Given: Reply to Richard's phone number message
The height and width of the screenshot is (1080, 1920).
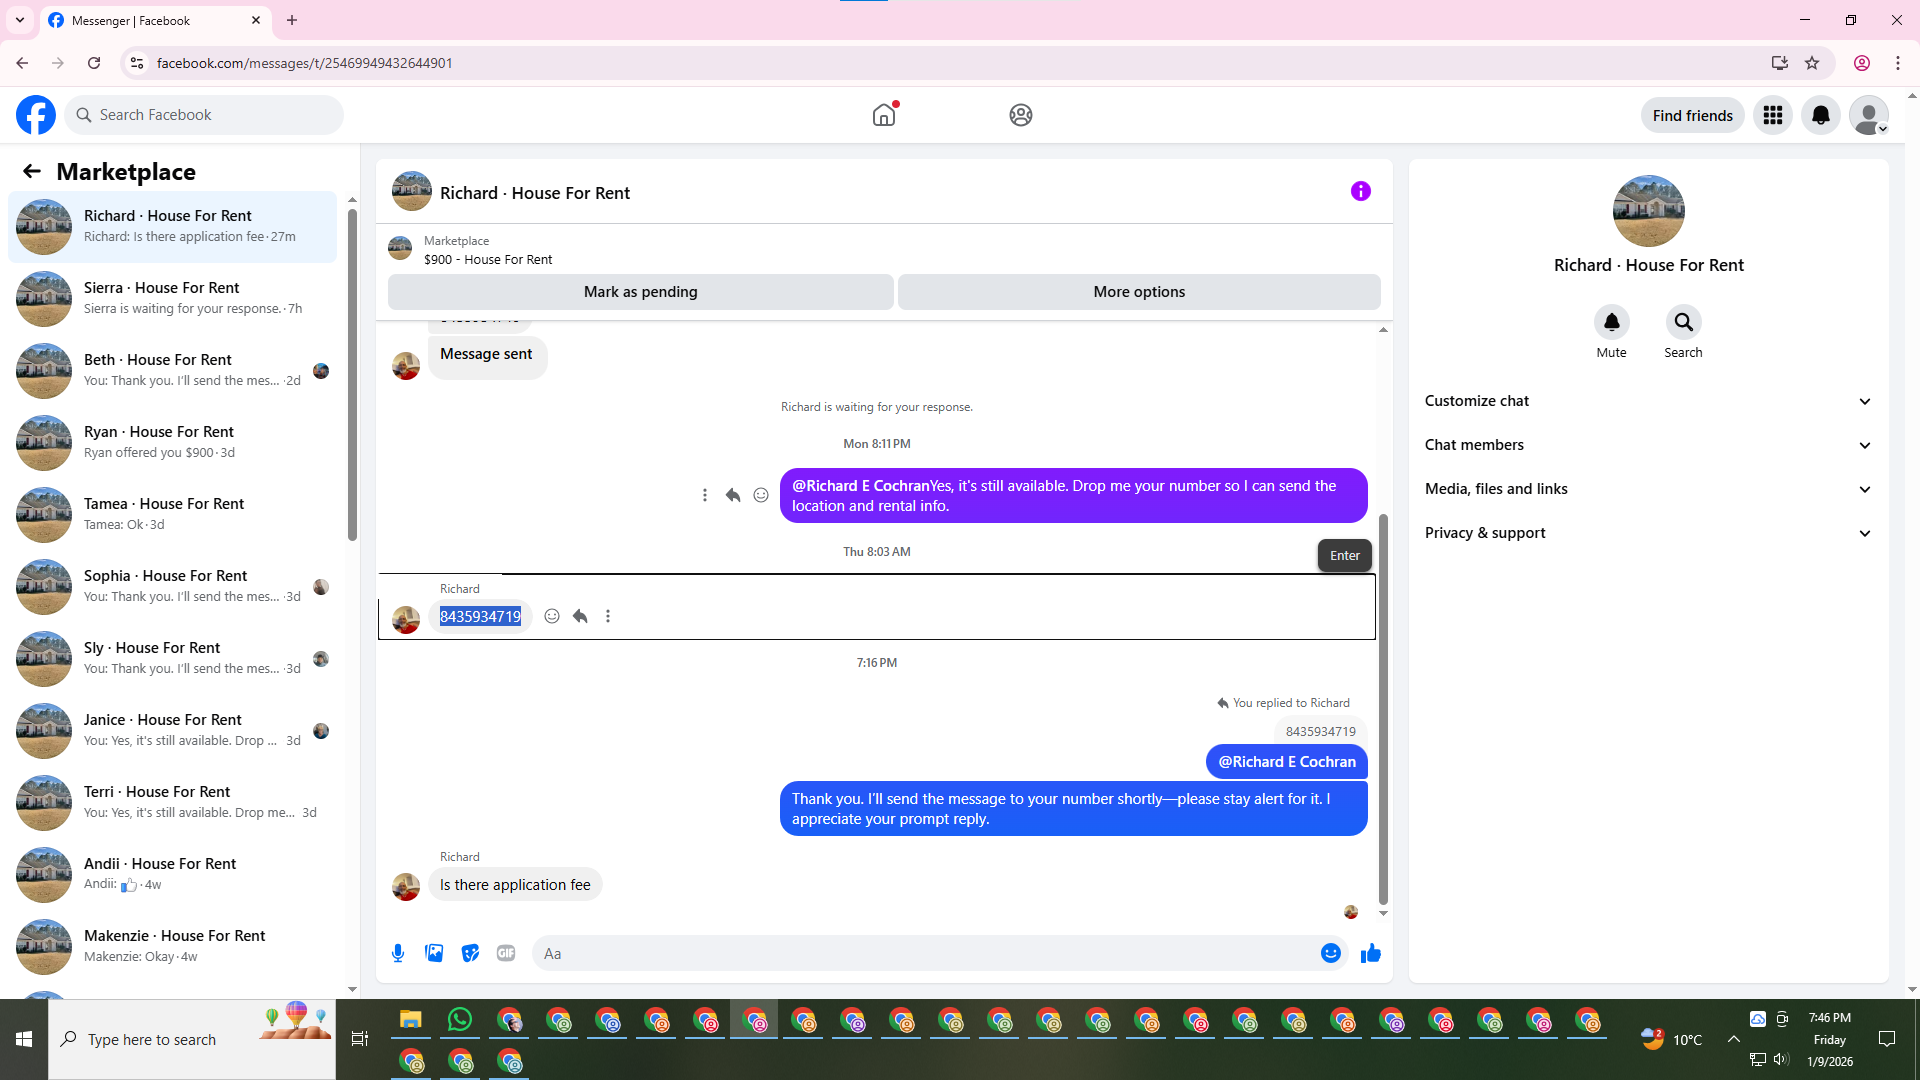Looking at the screenshot, I should 580,616.
